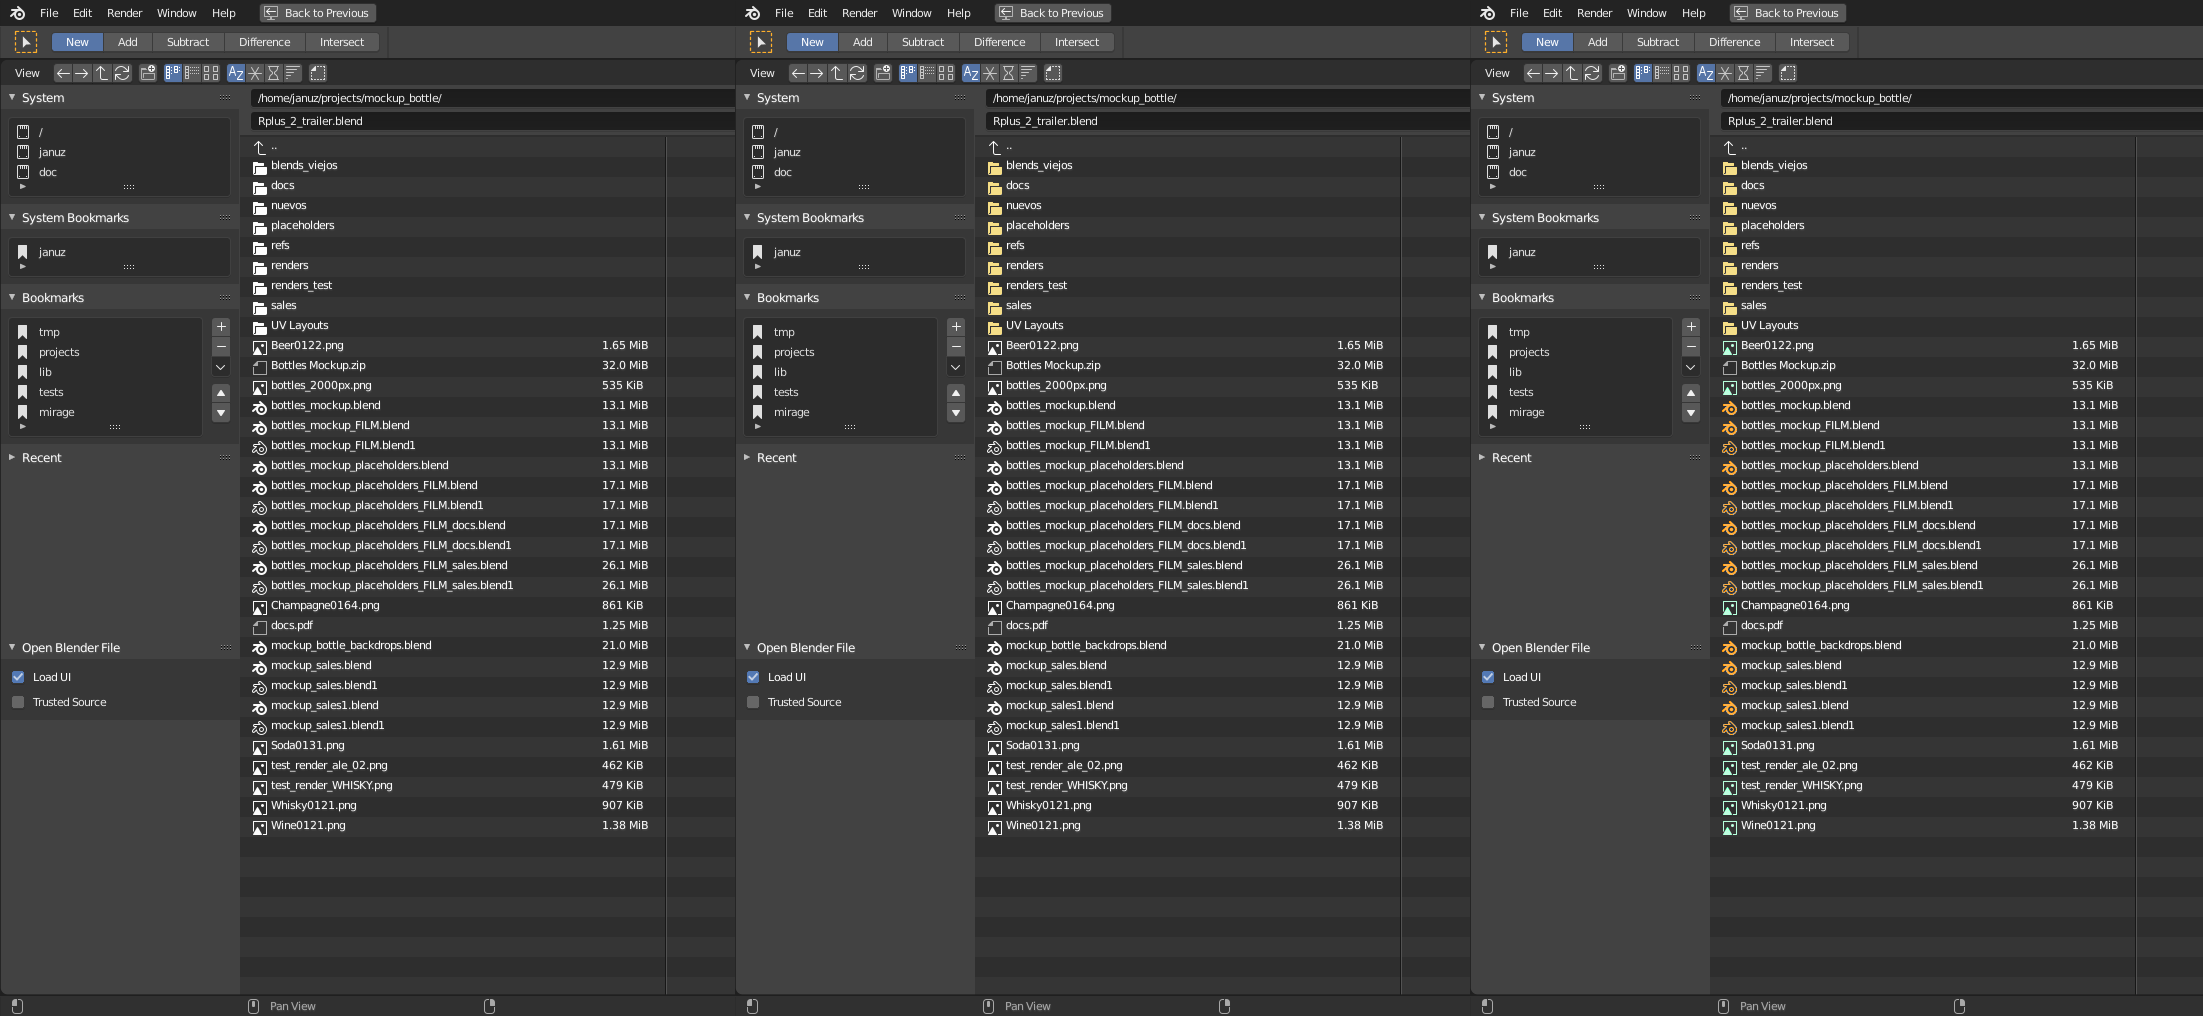This screenshot has width=2203, height=1016.
Task: Uncheck Load UI in left browser
Action: [18, 677]
